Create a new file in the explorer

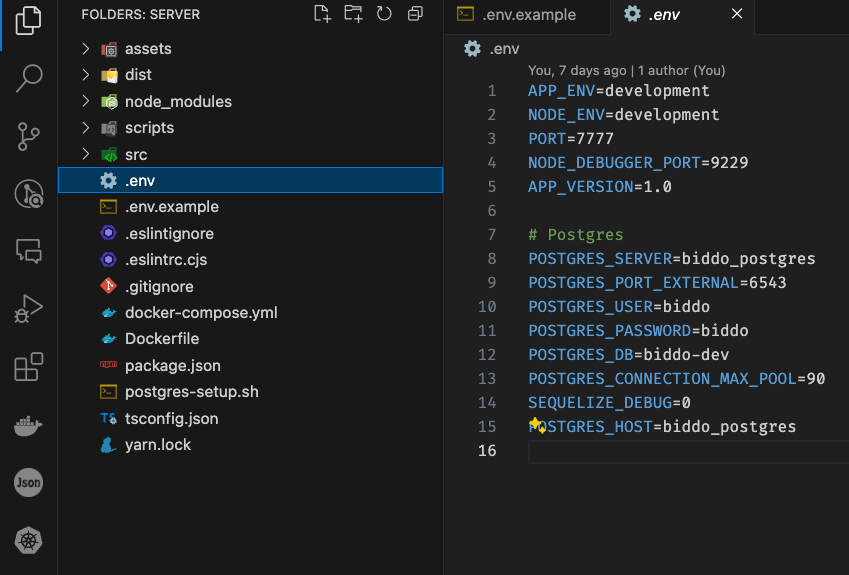[322, 14]
